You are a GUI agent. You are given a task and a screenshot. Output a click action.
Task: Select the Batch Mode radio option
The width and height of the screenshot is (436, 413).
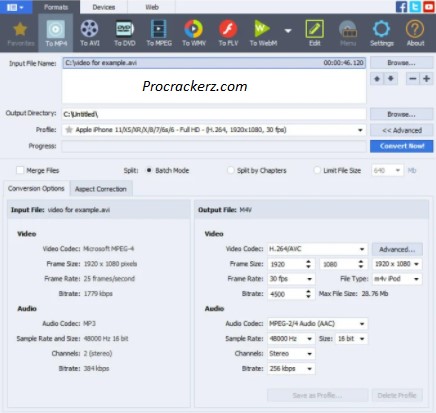[149, 170]
